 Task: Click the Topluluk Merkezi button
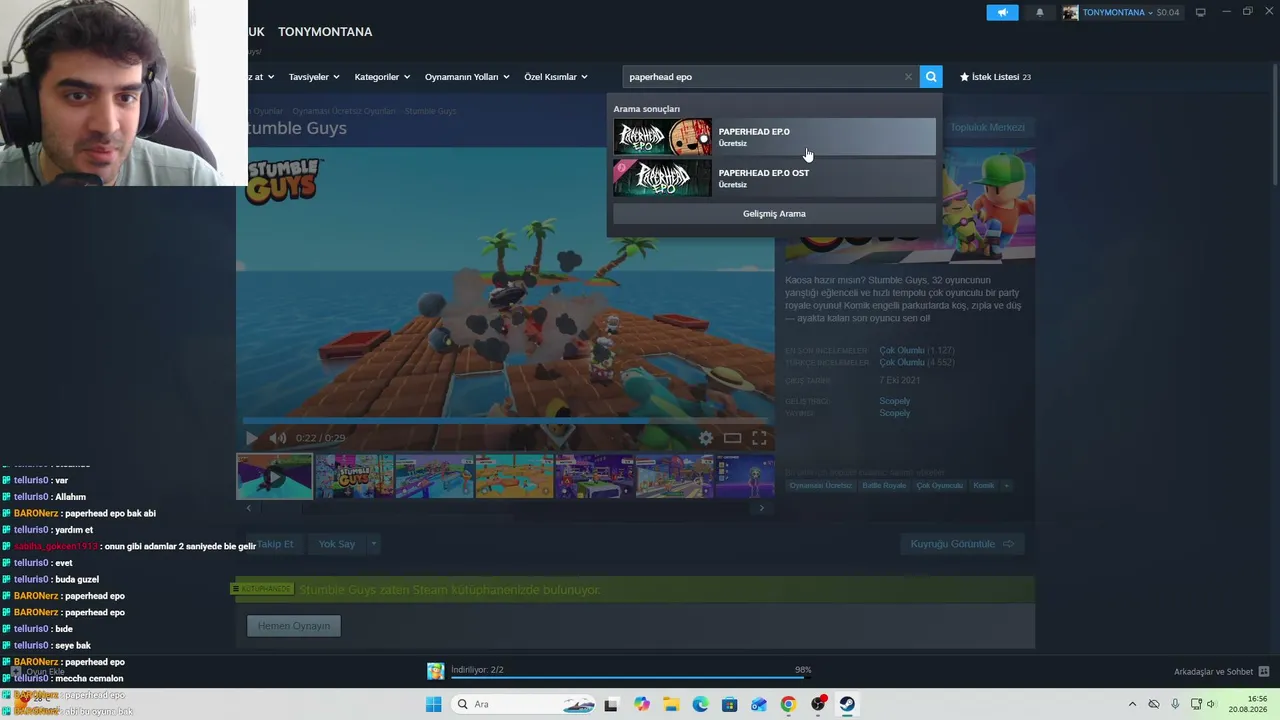coord(987,128)
